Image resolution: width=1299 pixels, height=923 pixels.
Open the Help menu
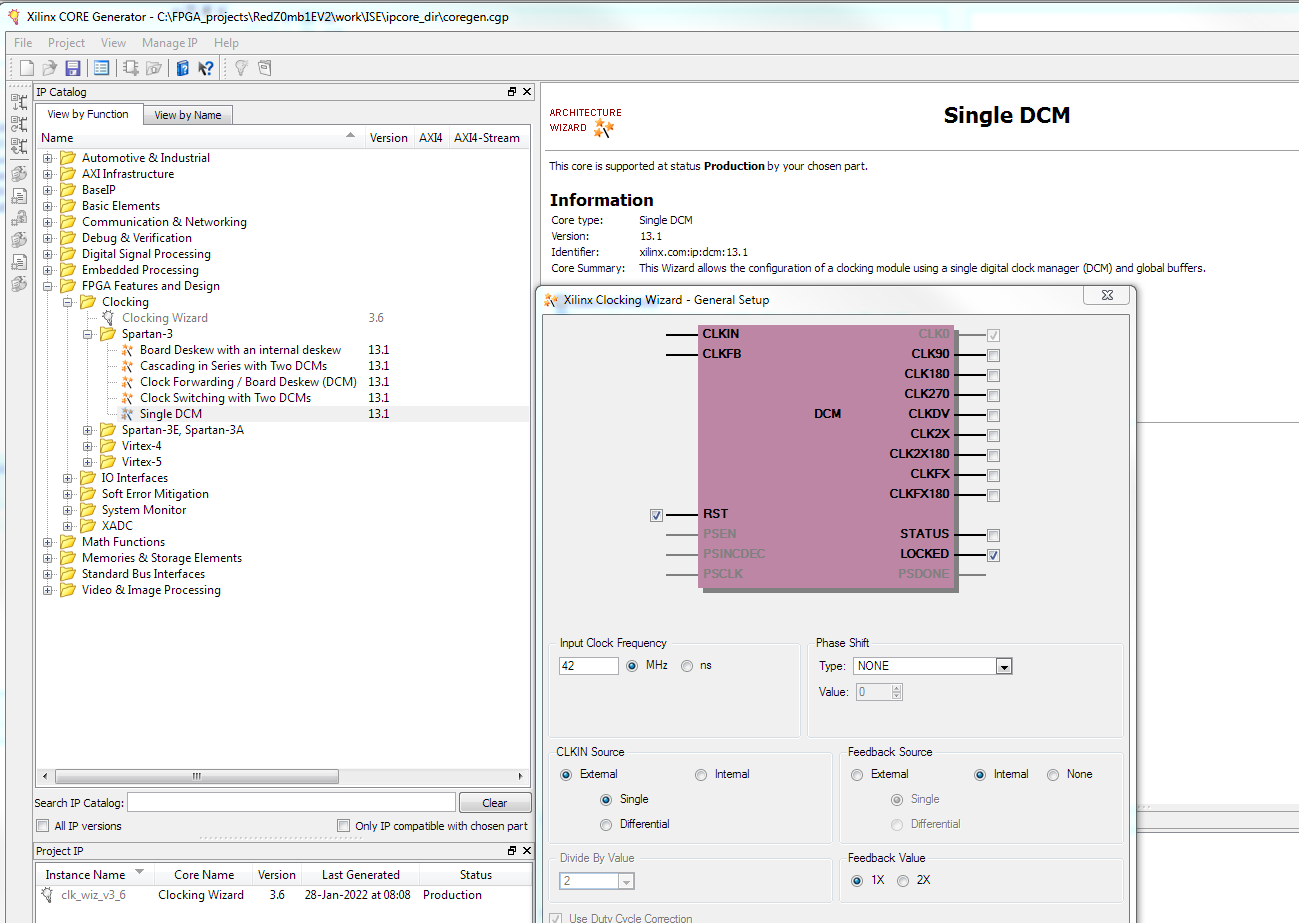[227, 43]
